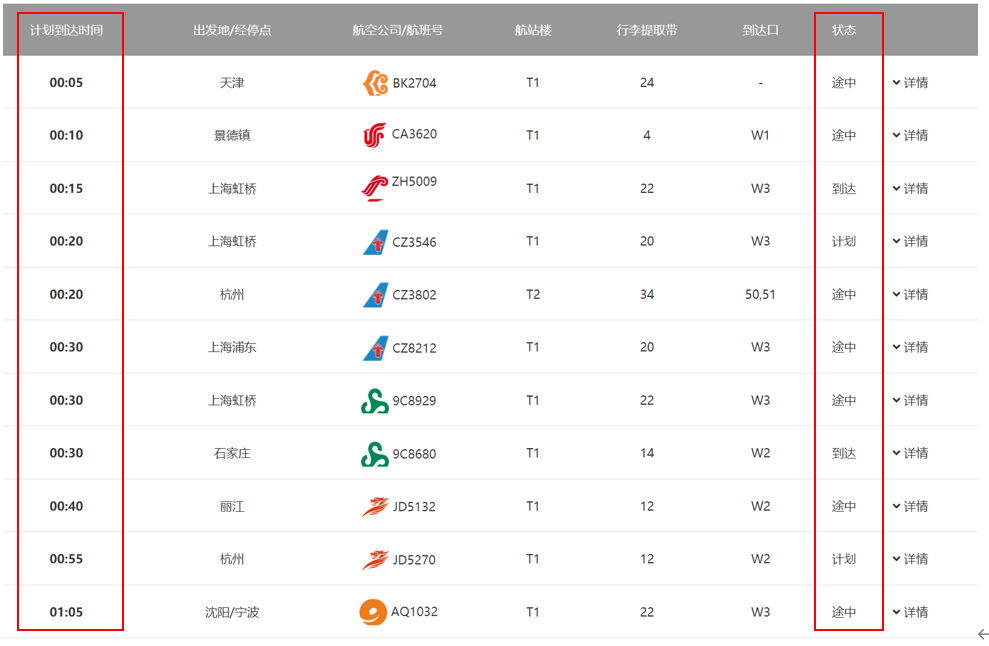The width and height of the screenshot is (989, 646).
Task: Show 详情 for the 杭州 CZ3802 flight
Action: tap(910, 294)
